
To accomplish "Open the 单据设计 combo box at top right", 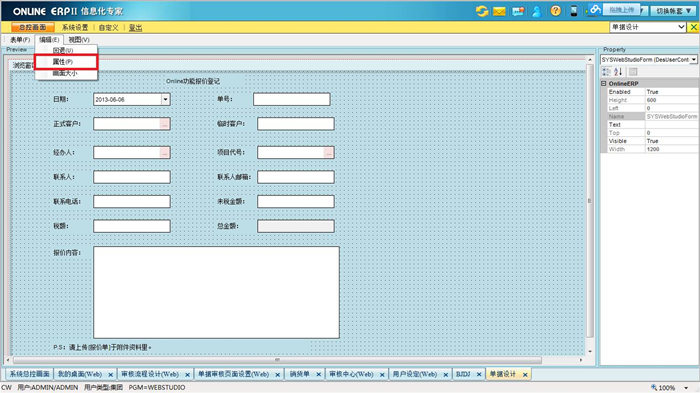I will [x=648, y=27].
